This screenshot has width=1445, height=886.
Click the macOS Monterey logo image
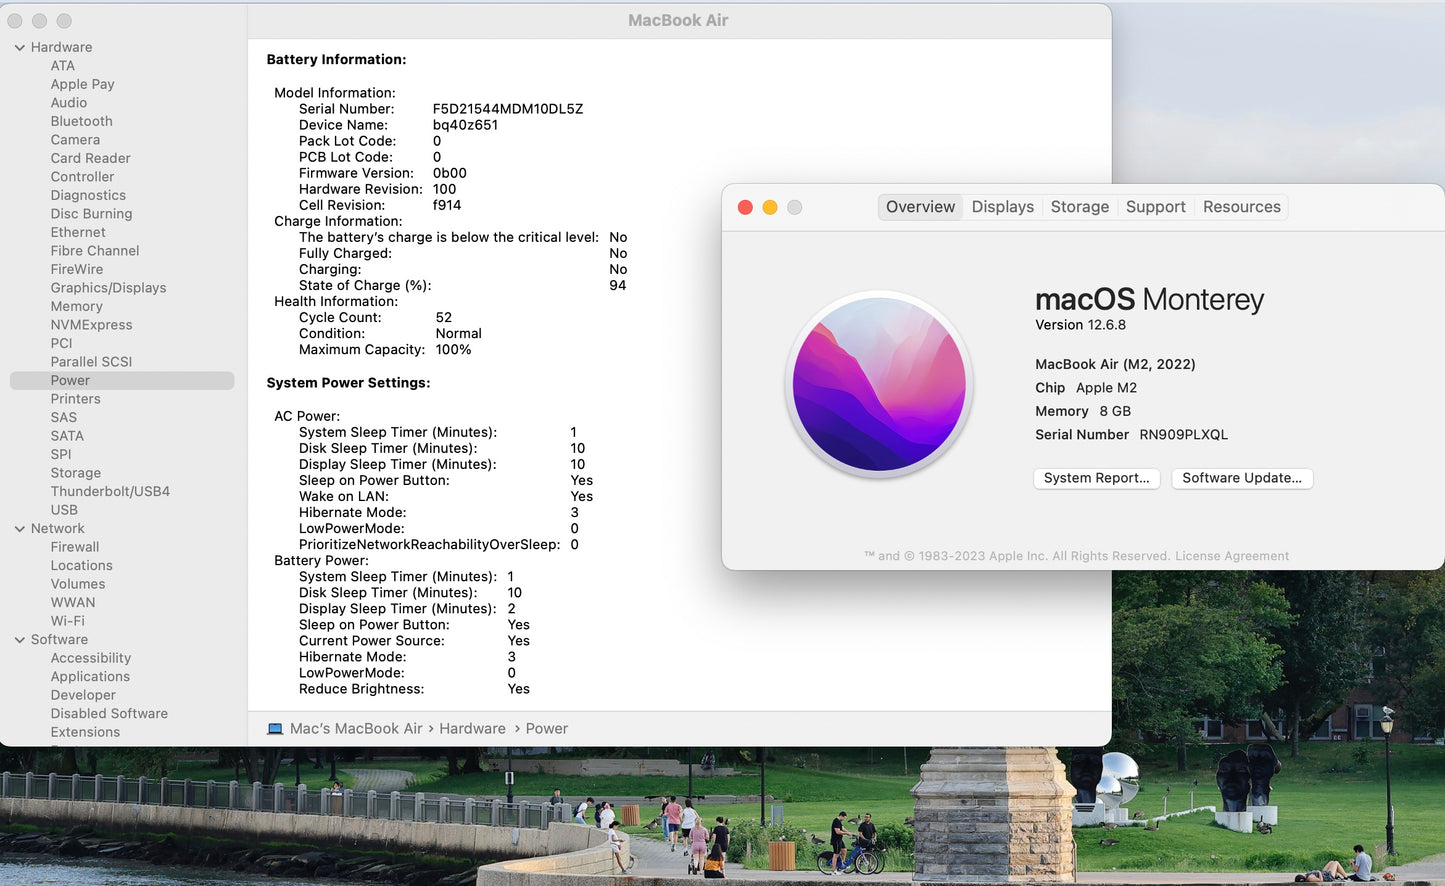point(879,384)
